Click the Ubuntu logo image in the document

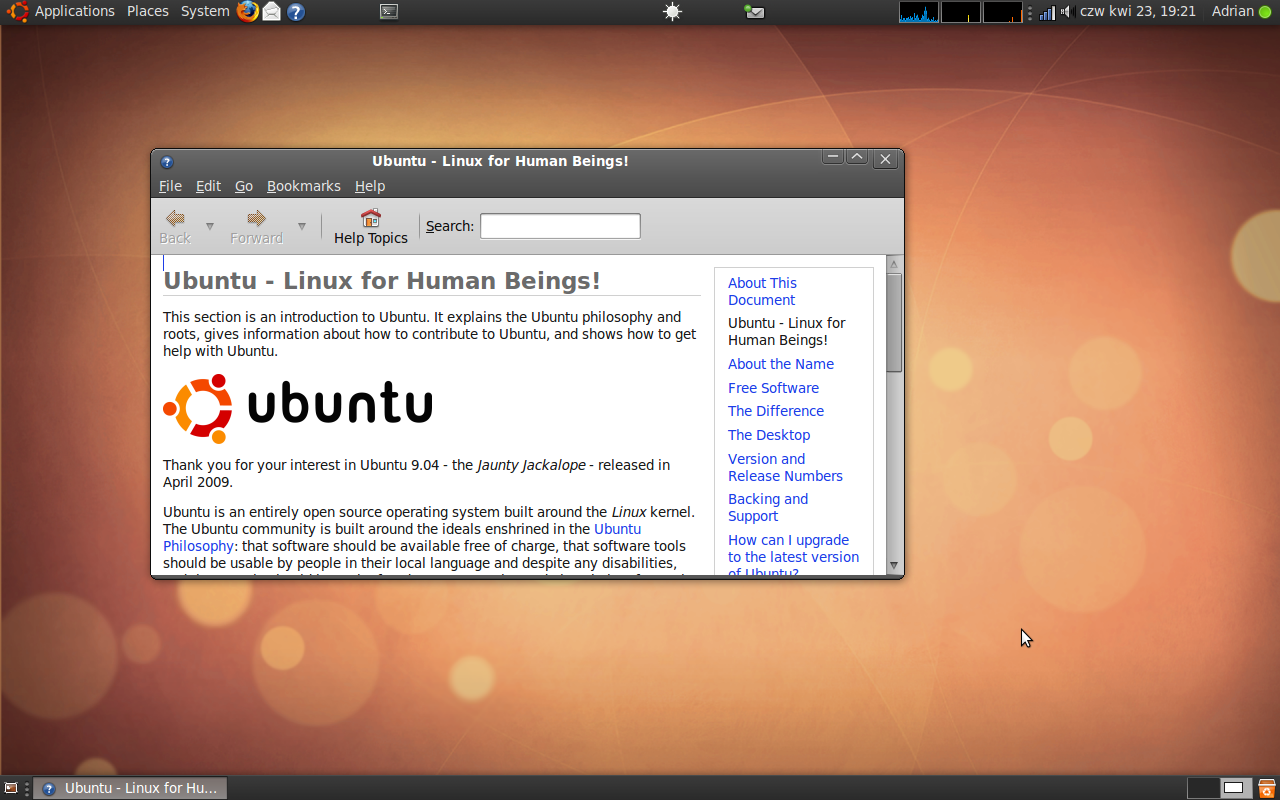click(298, 408)
